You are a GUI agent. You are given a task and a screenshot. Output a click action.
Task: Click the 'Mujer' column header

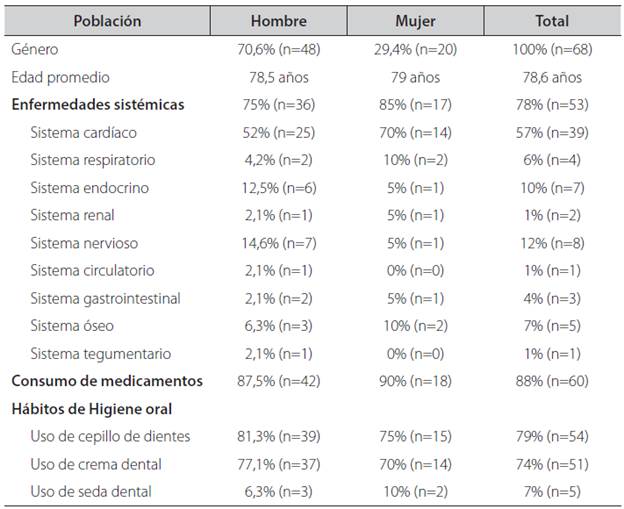coord(415,20)
